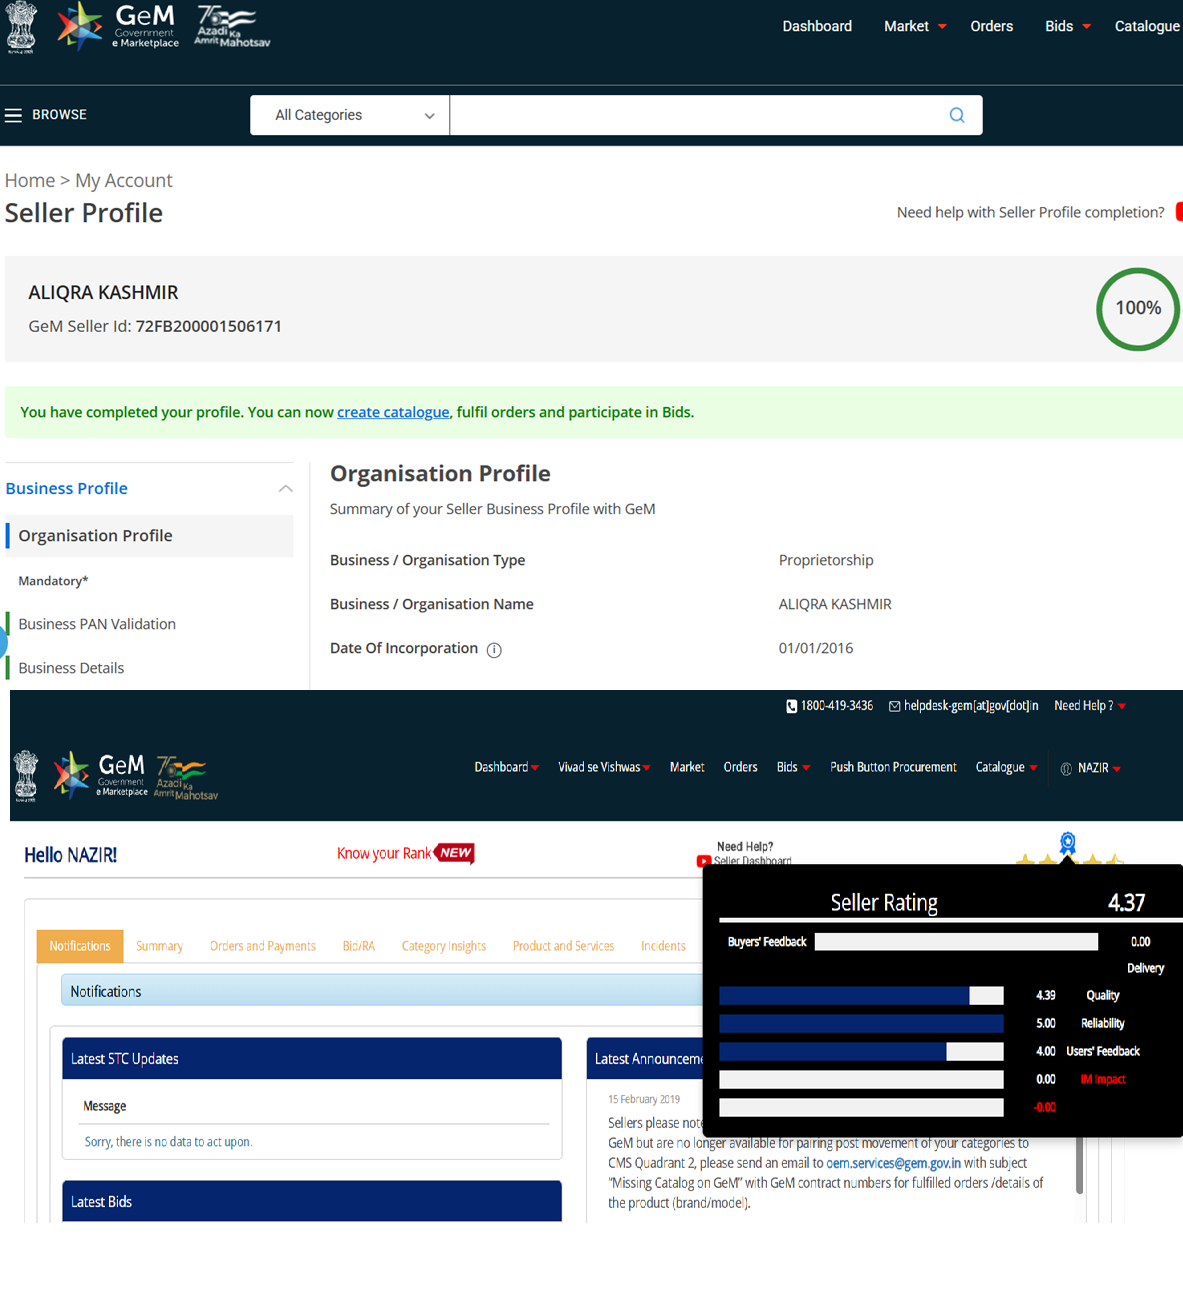Open the Dashboard dropdown in lower header
1183x1302 pixels.
pyautogui.click(x=506, y=768)
